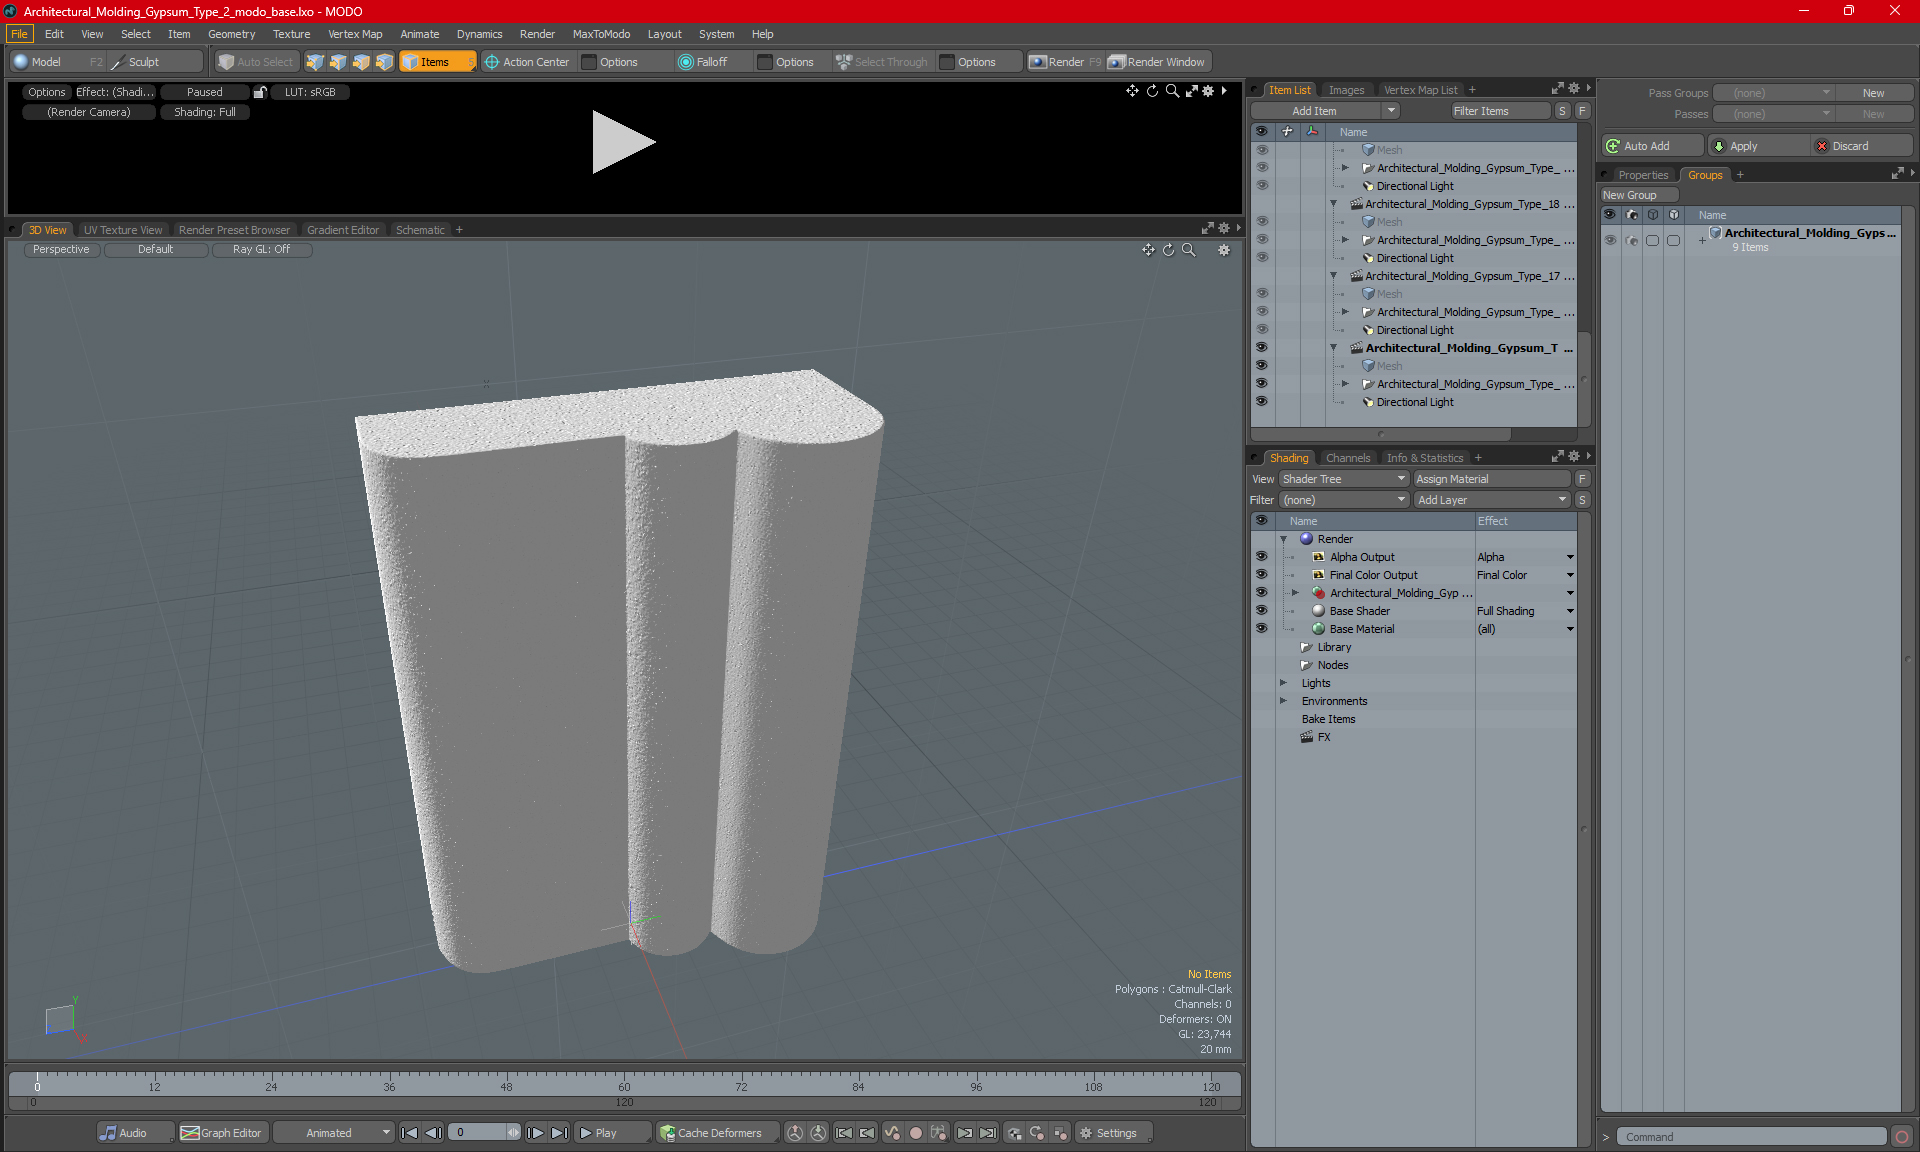Toggle visibility of last Directional Light
The width and height of the screenshot is (1920, 1152).
[x=1261, y=402]
